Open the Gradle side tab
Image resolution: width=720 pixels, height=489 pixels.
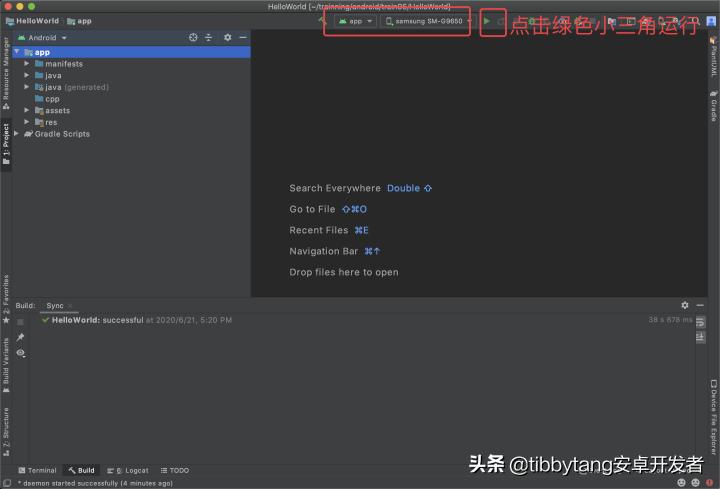click(714, 106)
